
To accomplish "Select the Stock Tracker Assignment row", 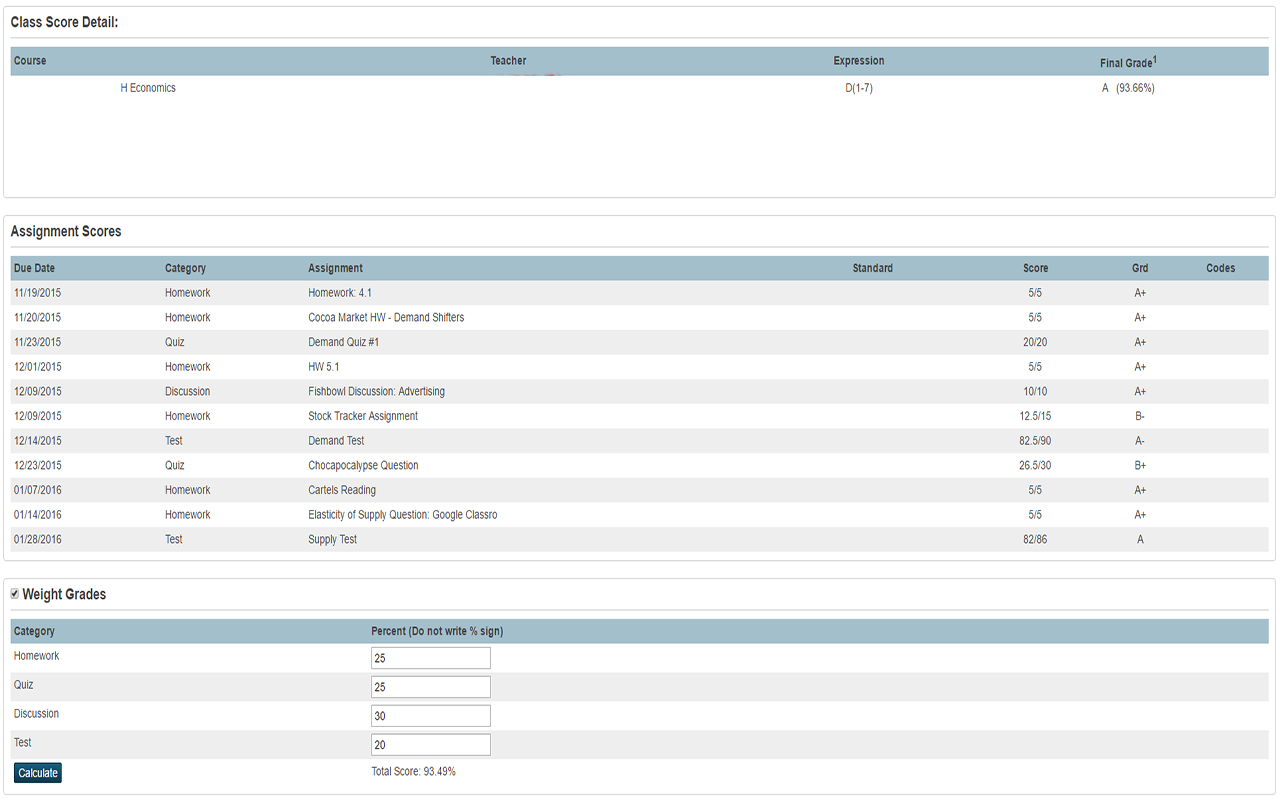I will click(640, 416).
